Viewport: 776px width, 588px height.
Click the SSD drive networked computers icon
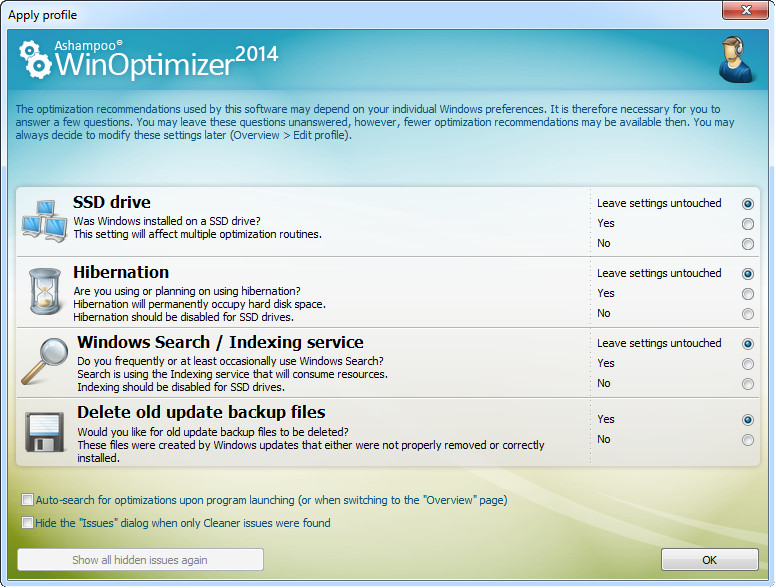click(x=44, y=221)
